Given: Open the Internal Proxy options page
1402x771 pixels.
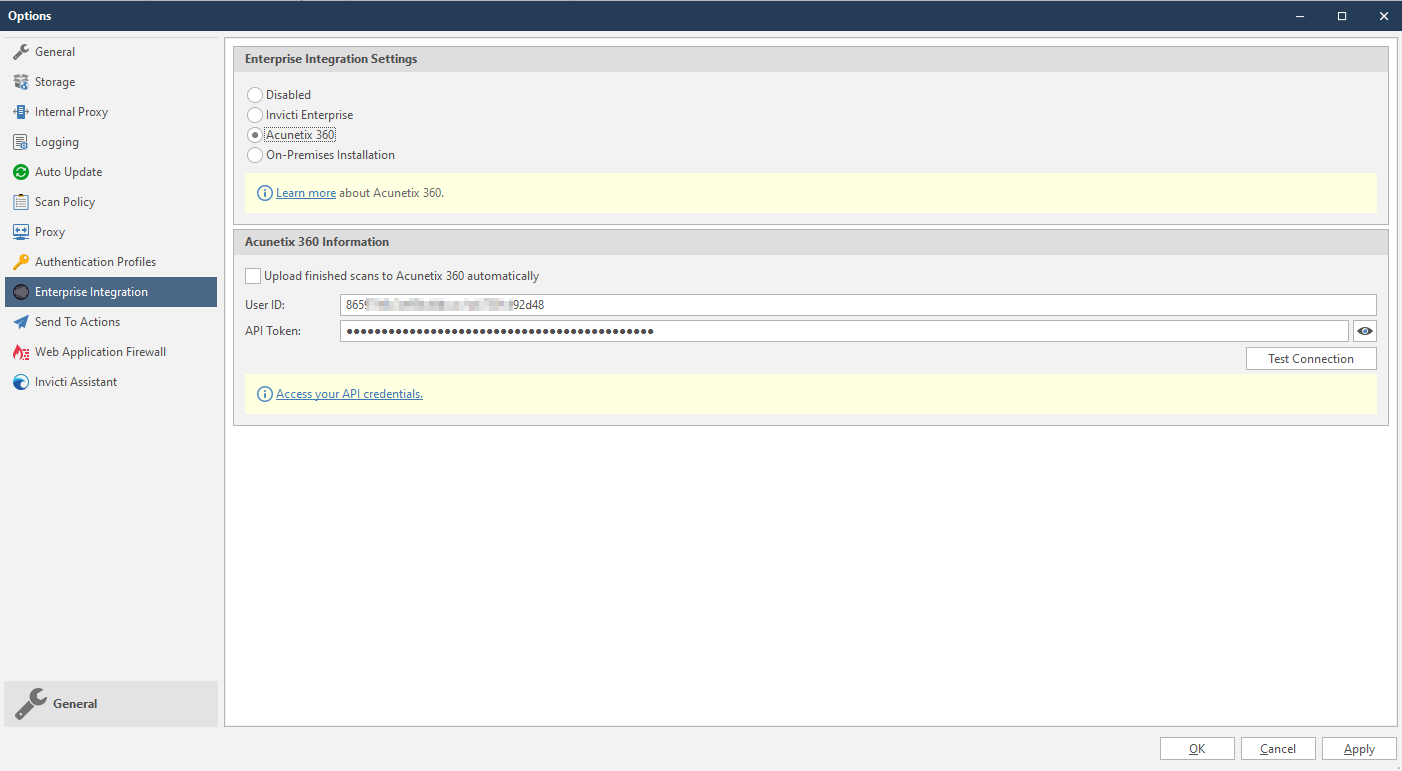Looking at the screenshot, I should [111, 112].
